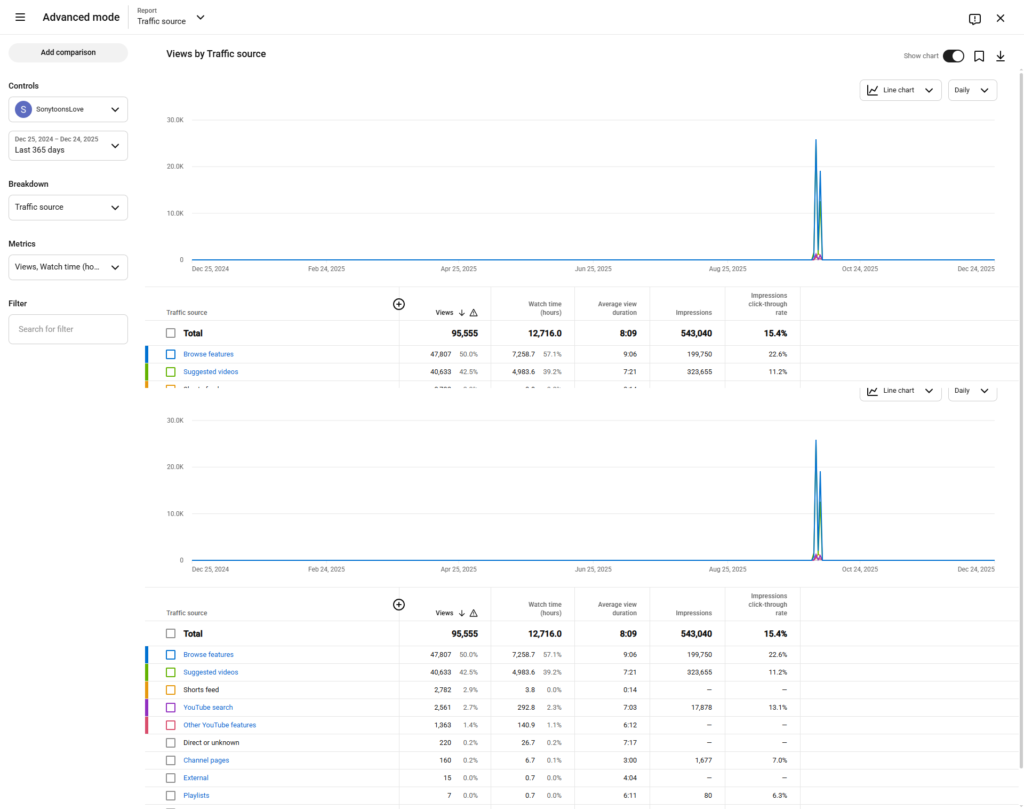Select the Direct or unknown checkbox
Image resolution: width=1024 pixels, height=809 pixels.
coord(171,743)
